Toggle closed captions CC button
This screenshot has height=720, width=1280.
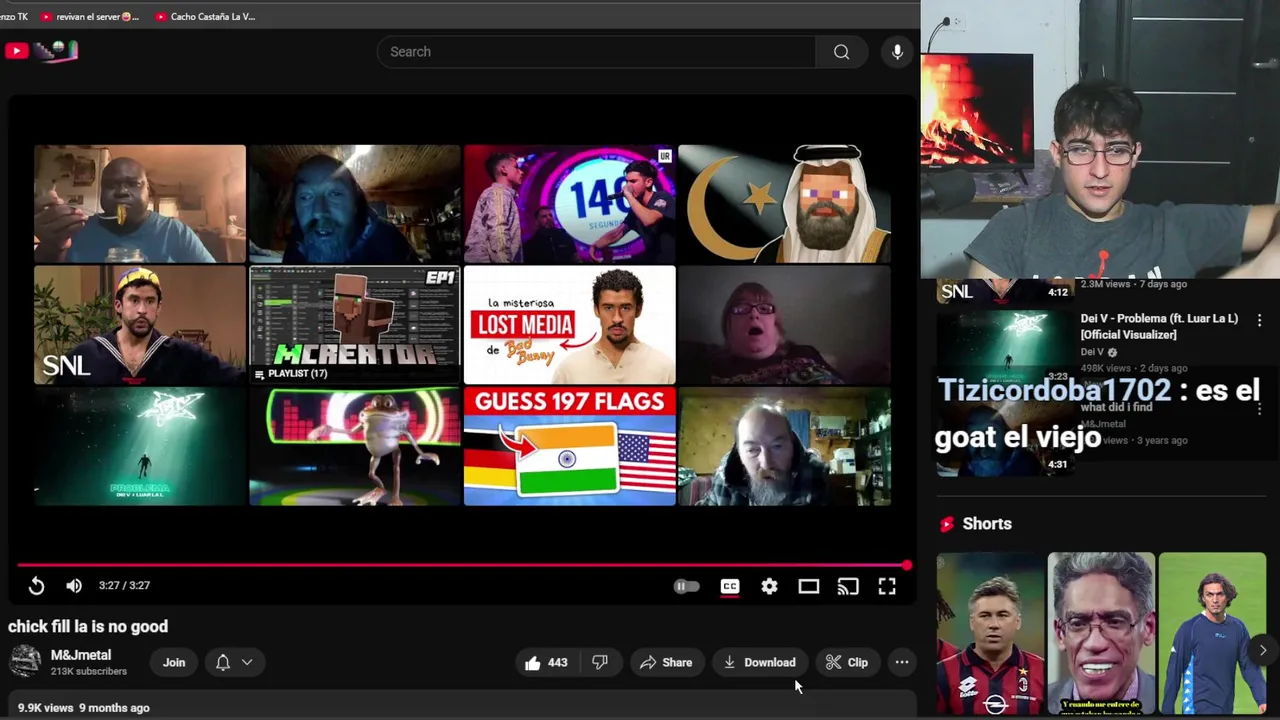pos(729,587)
